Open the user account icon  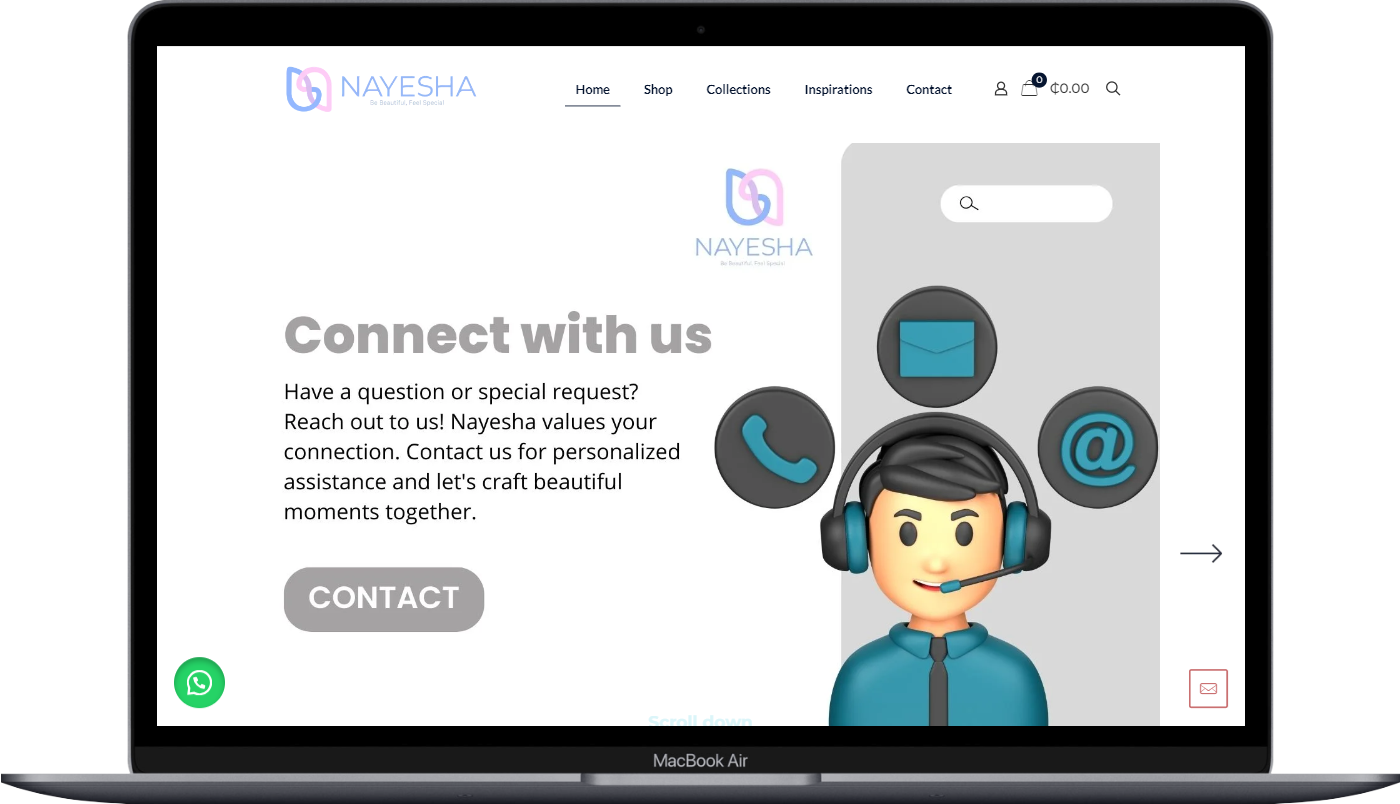(1000, 89)
